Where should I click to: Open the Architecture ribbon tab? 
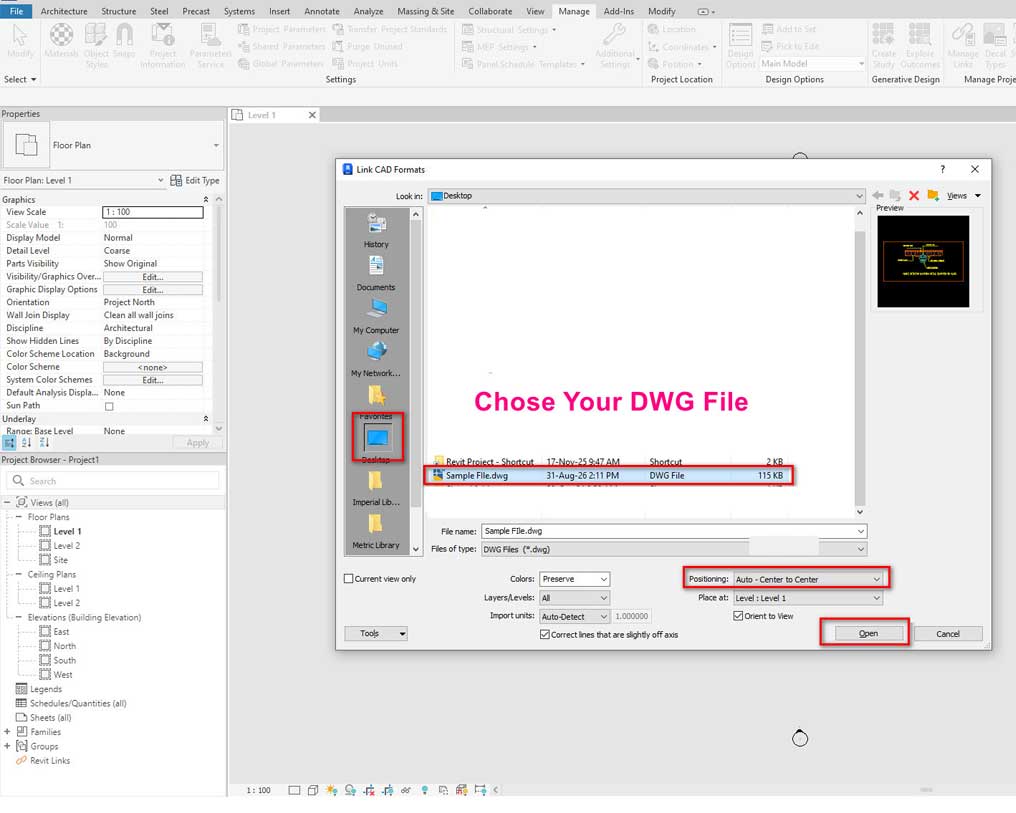click(x=64, y=11)
